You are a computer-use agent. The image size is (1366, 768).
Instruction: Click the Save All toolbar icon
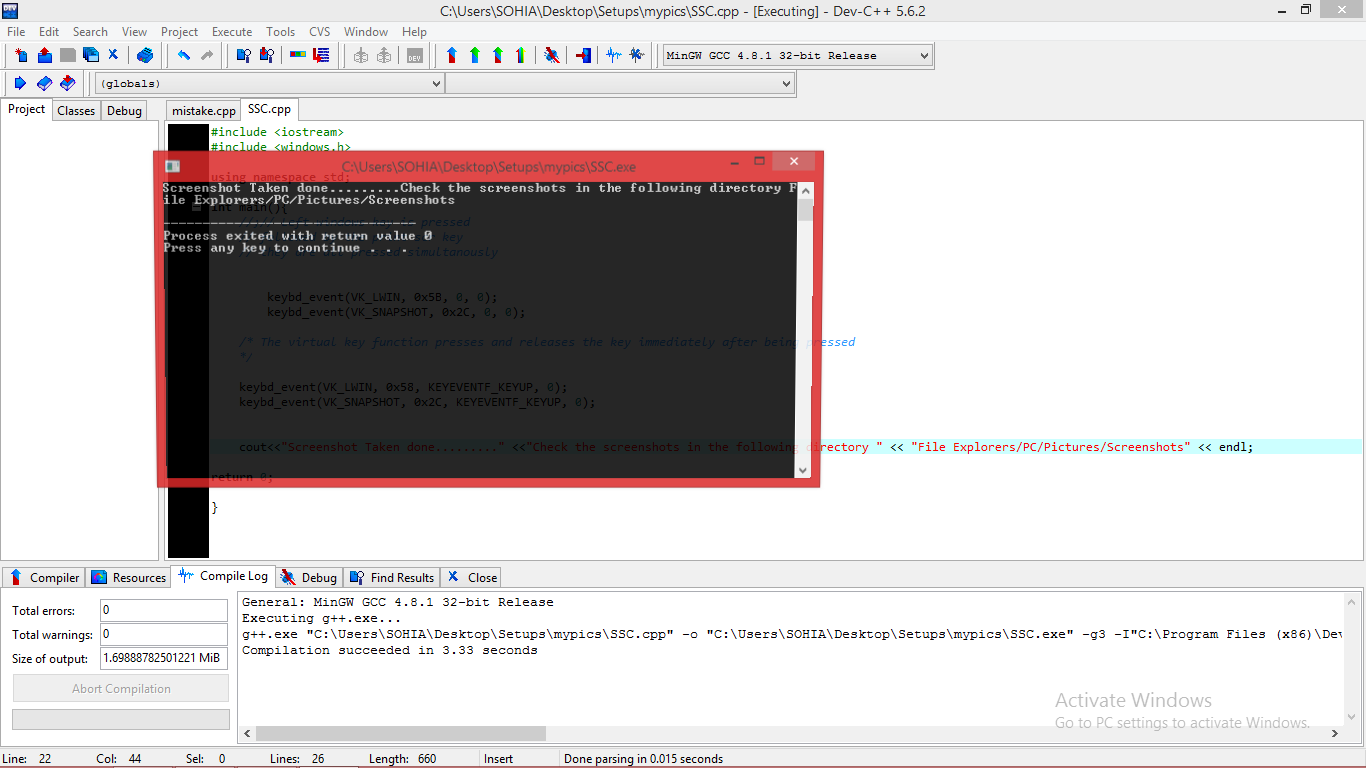tap(91, 55)
